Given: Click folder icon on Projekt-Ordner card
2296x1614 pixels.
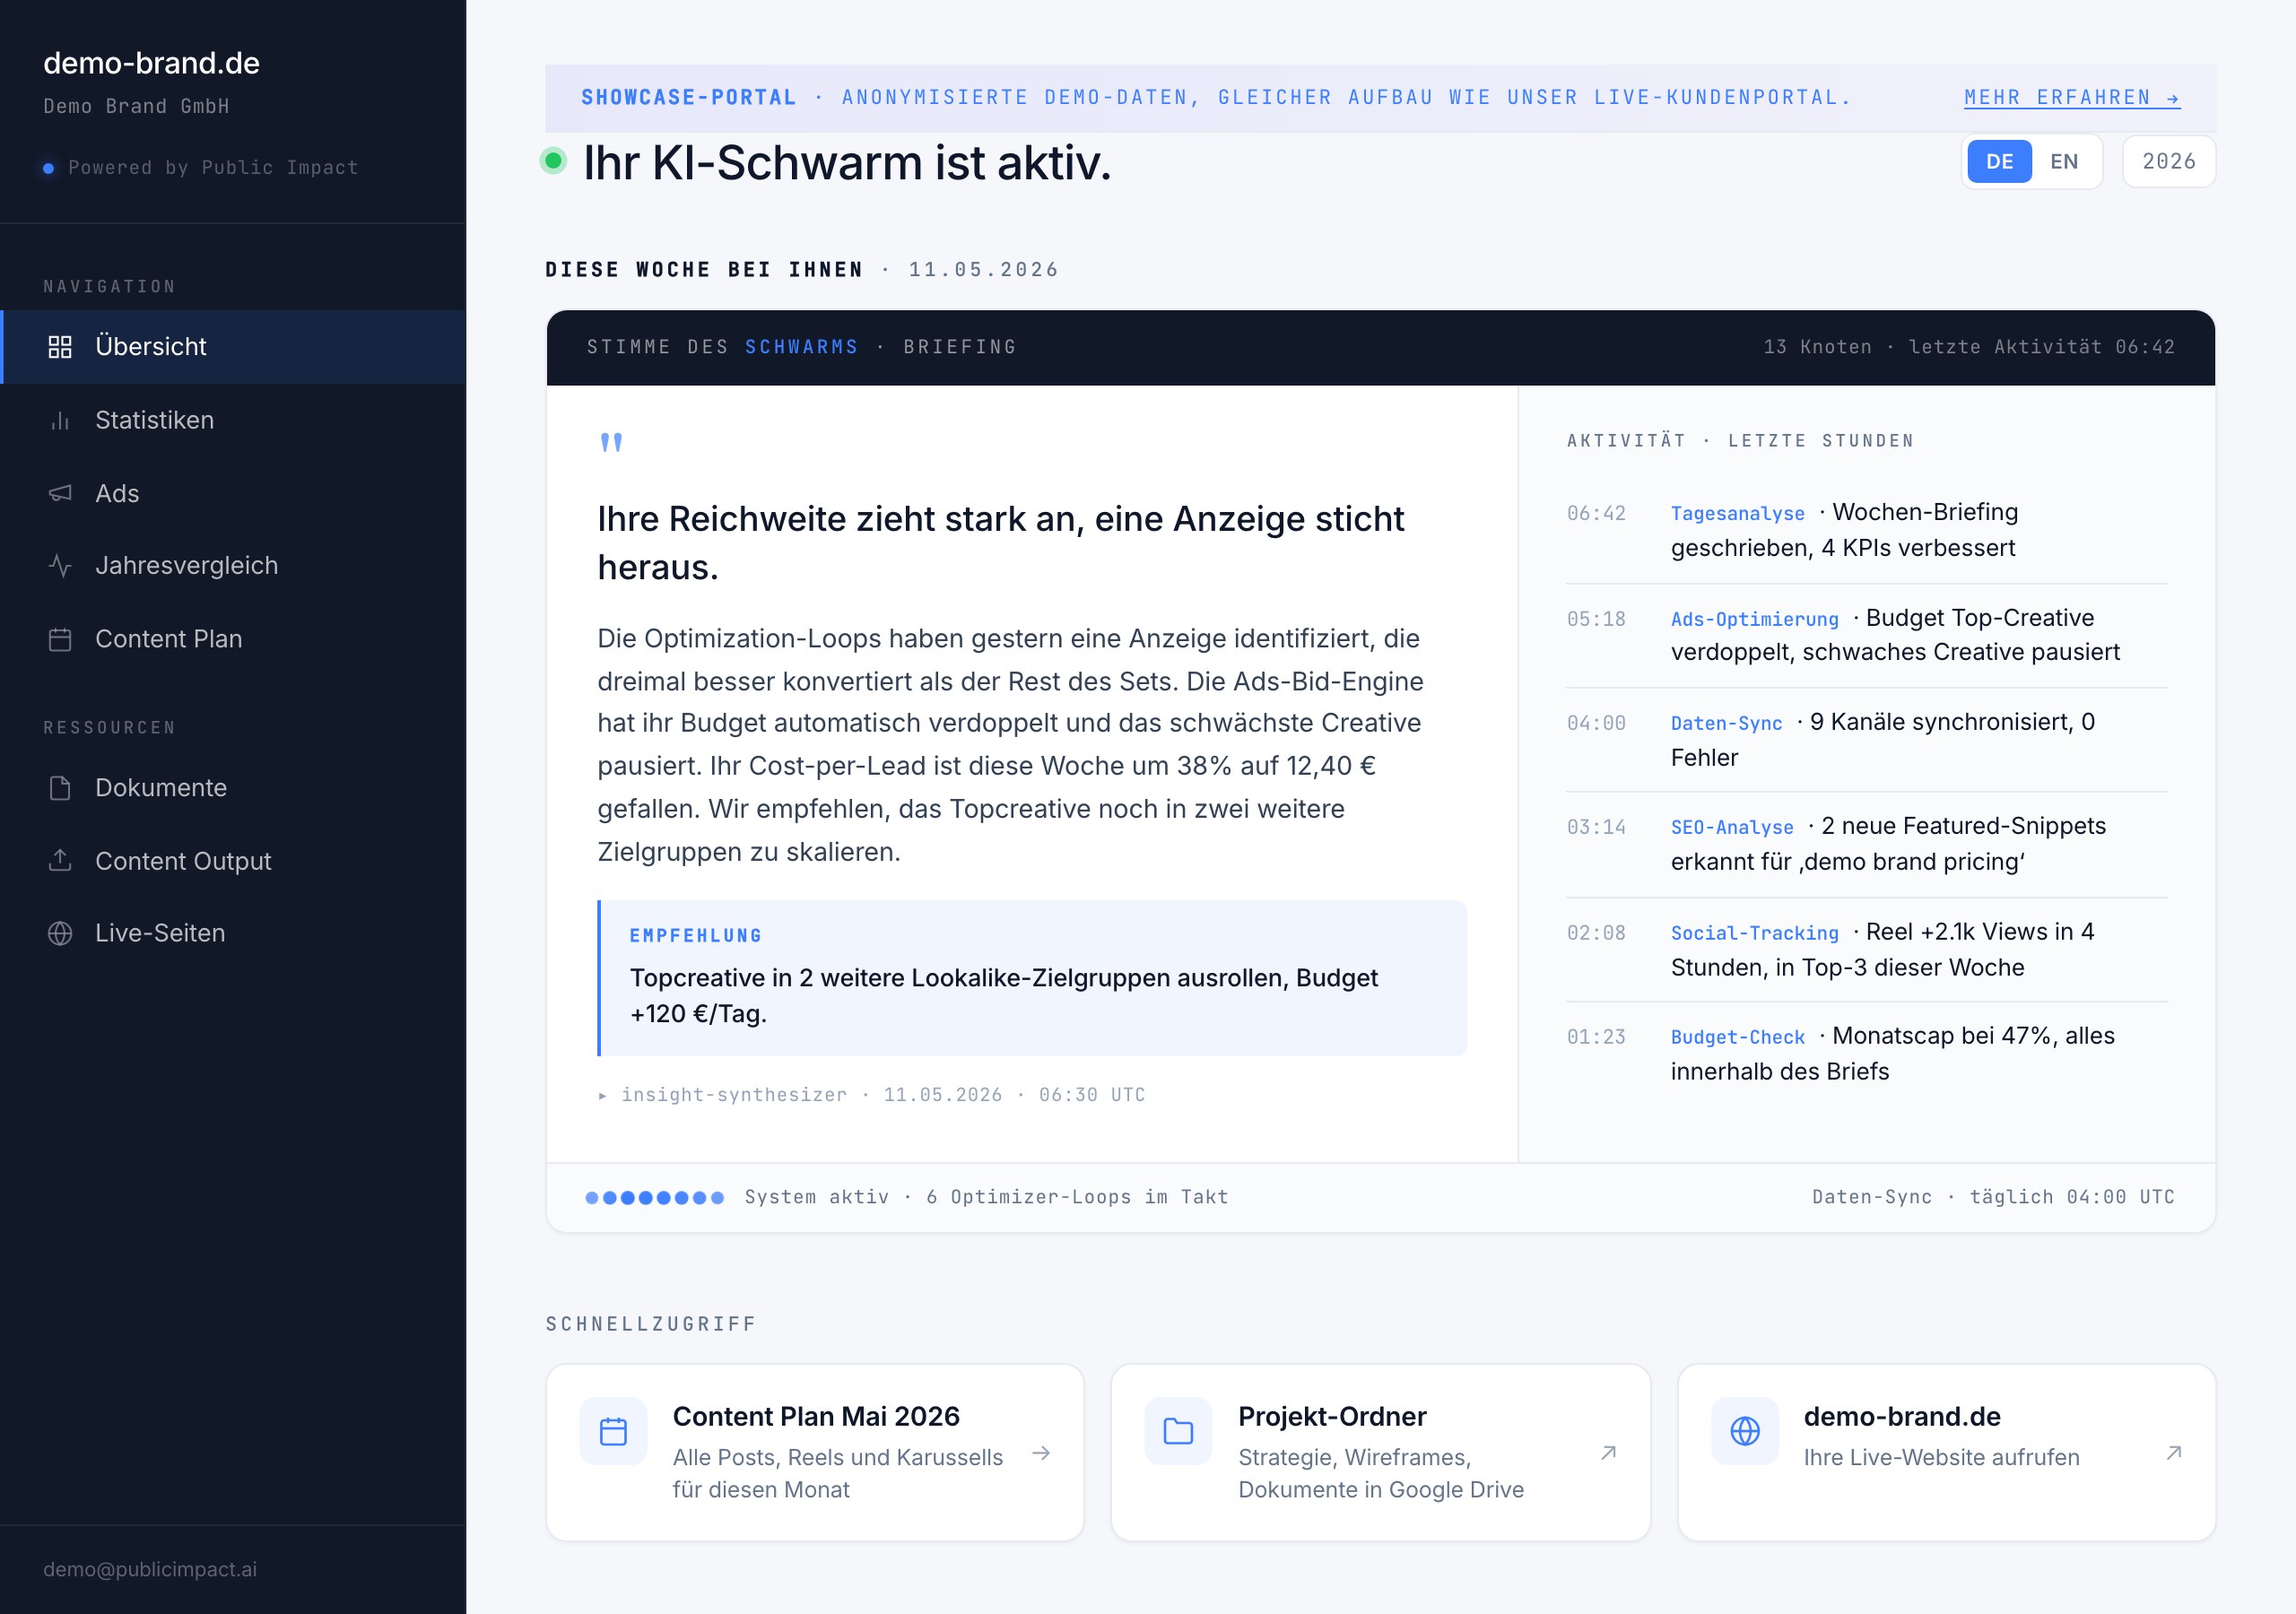Looking at the screenshot, I should point(1178,1431).
